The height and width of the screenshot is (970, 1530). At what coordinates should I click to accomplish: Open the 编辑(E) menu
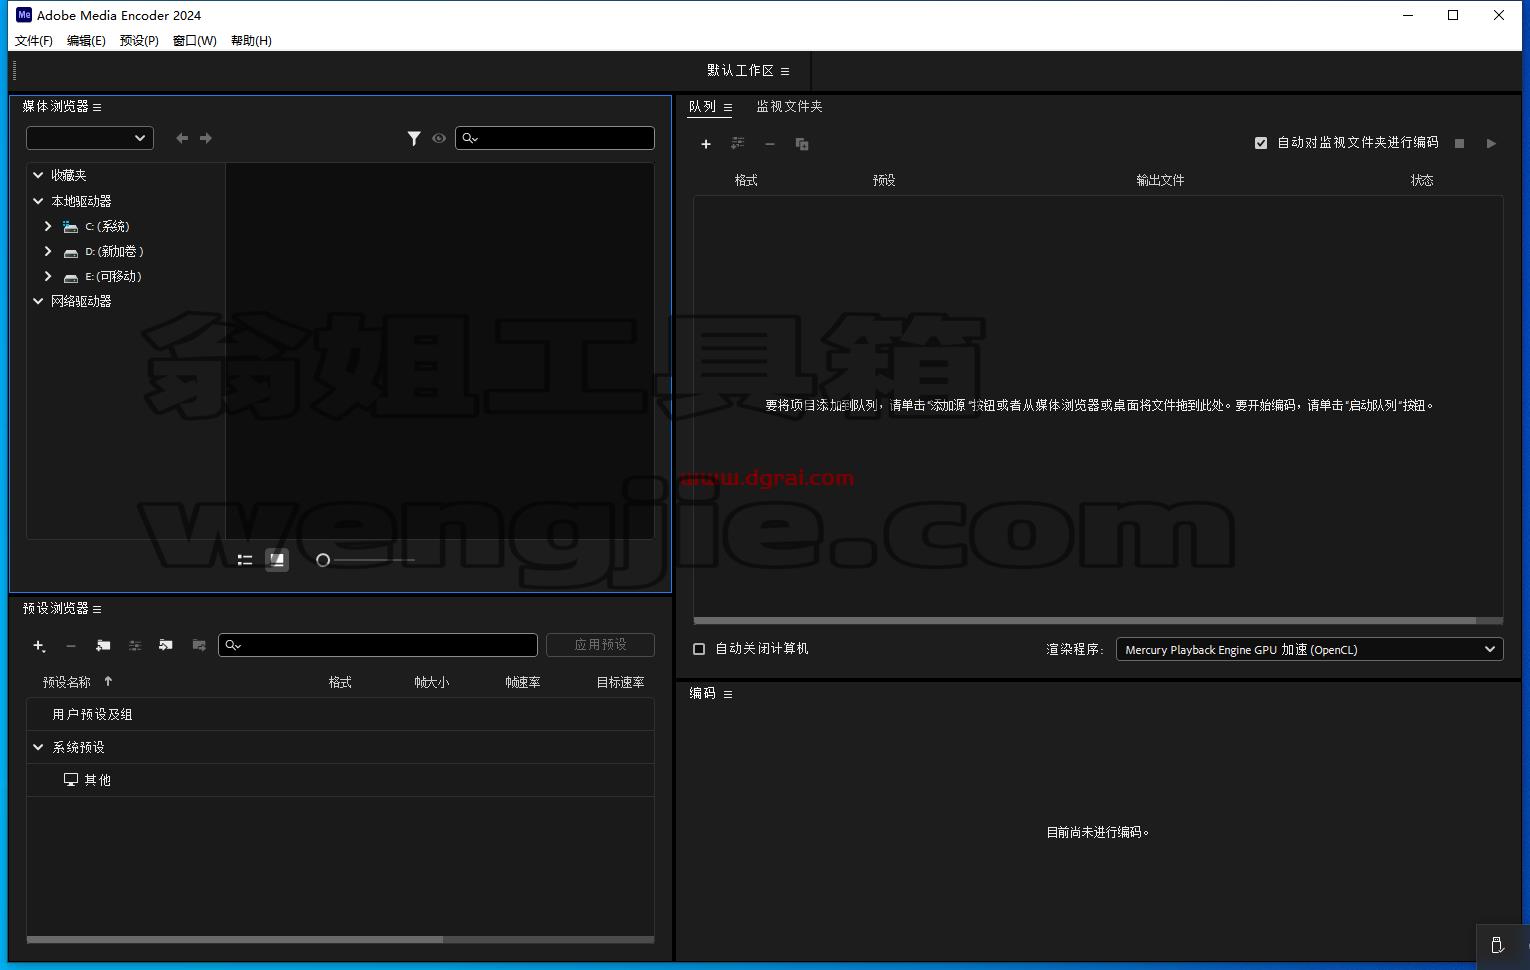click(x=86, y=41)
